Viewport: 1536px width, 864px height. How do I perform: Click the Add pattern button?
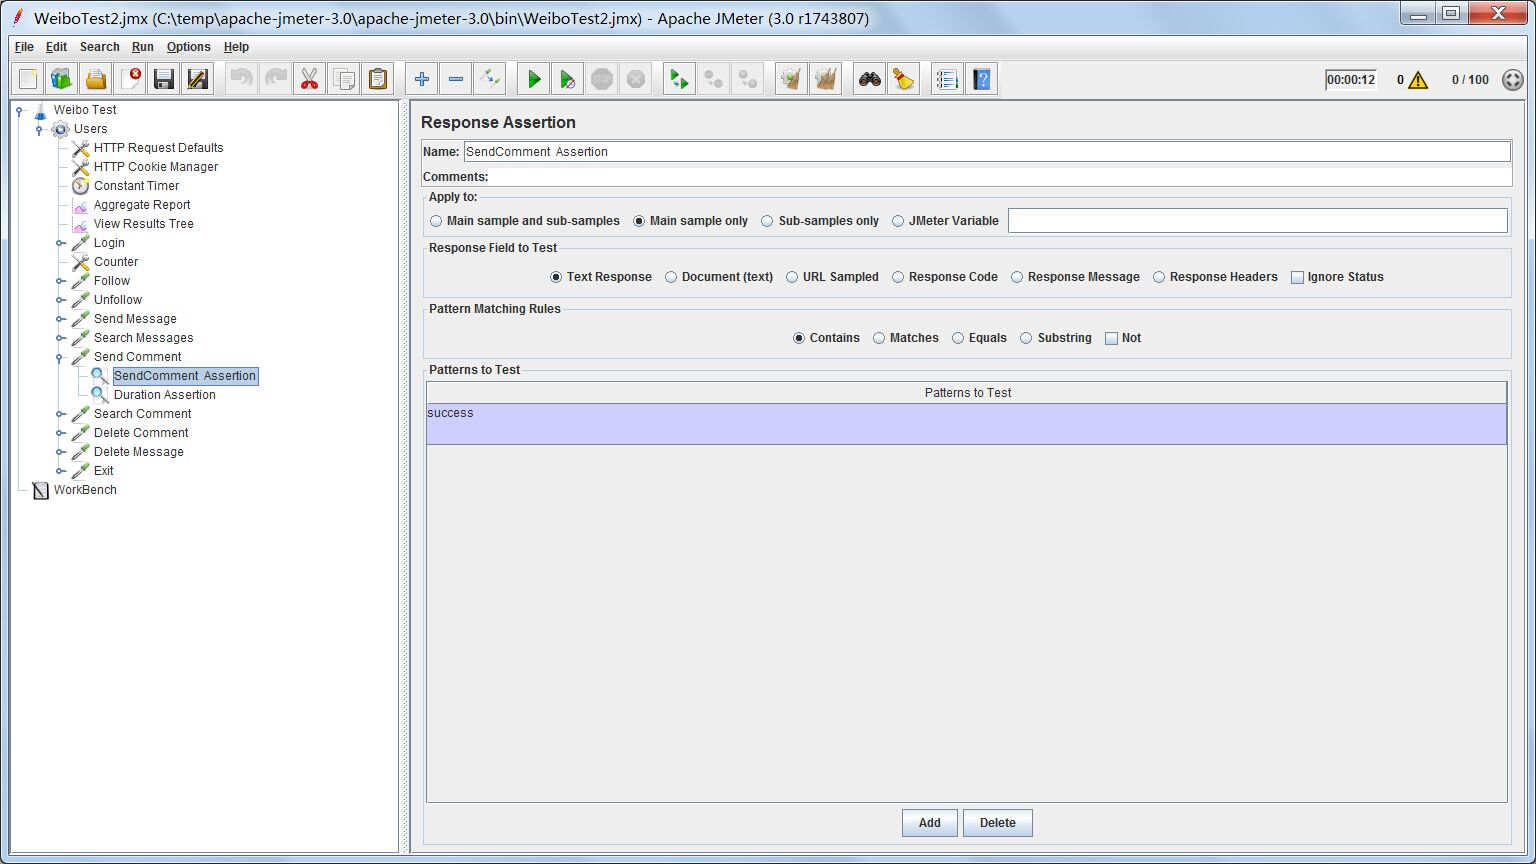click(930, 823)
